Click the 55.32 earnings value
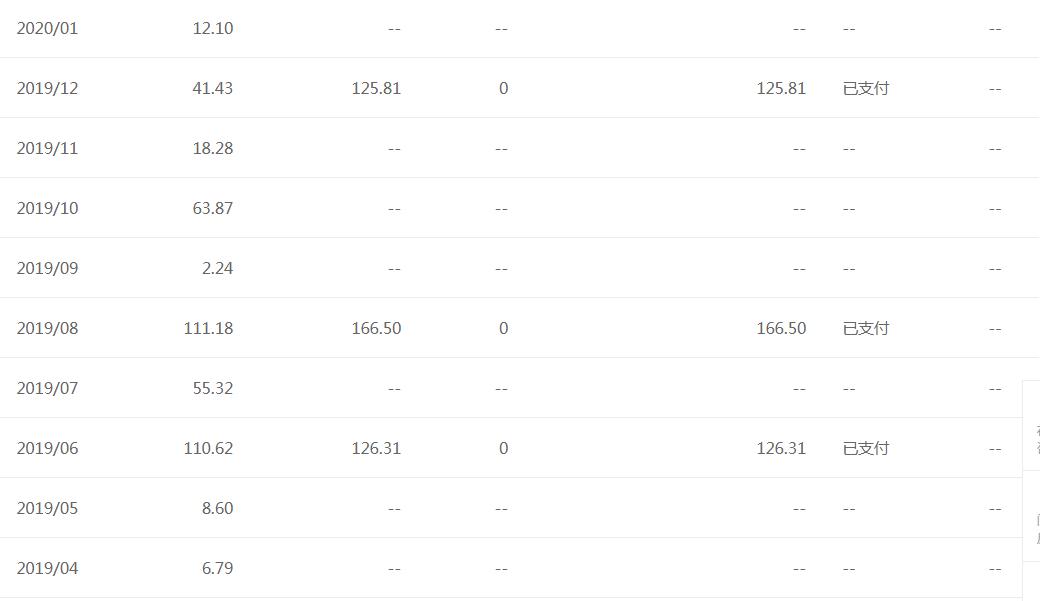Screen dimensions: 1040x601 tap(212, 388)
